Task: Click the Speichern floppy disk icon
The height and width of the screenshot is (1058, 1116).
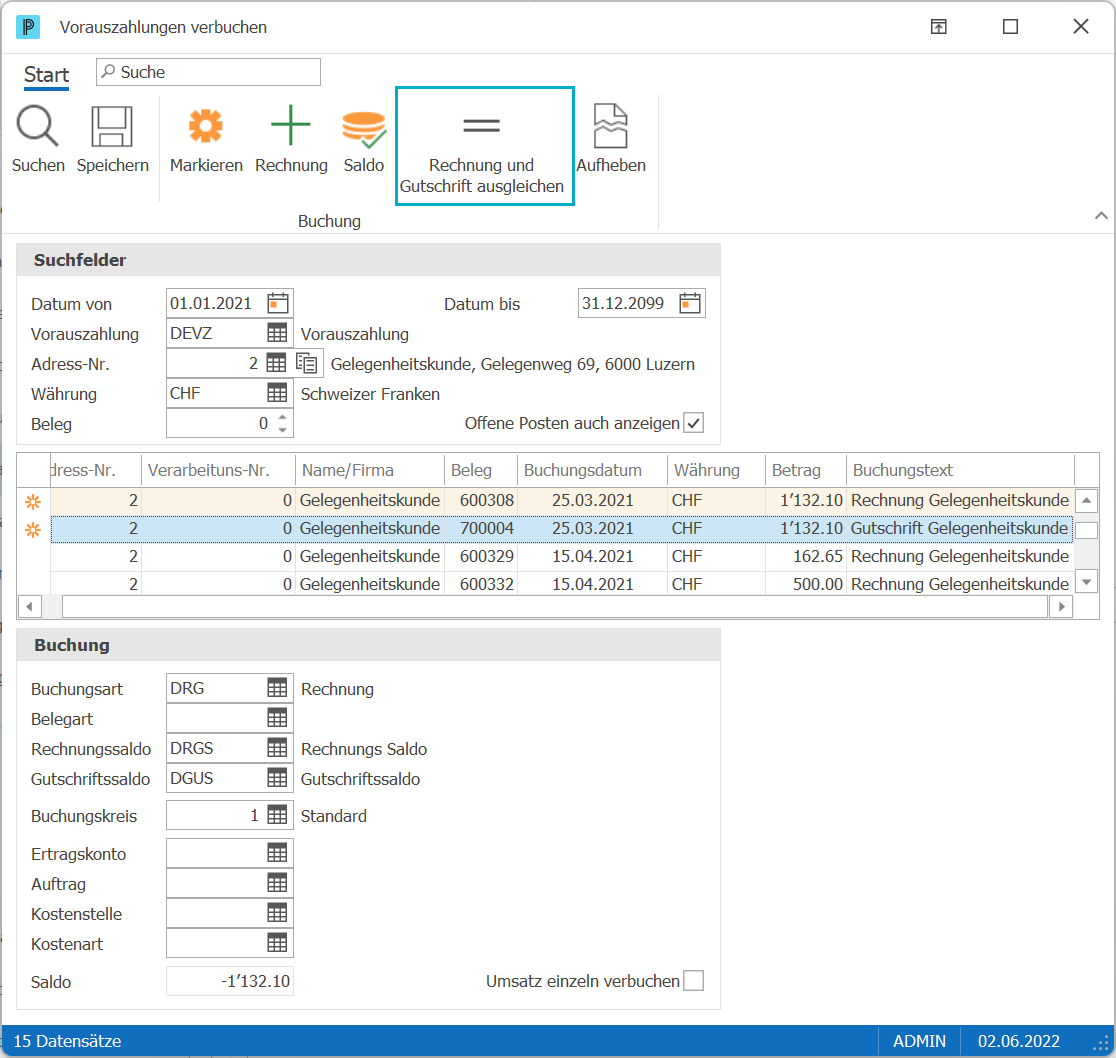Action: pos(112,126)
